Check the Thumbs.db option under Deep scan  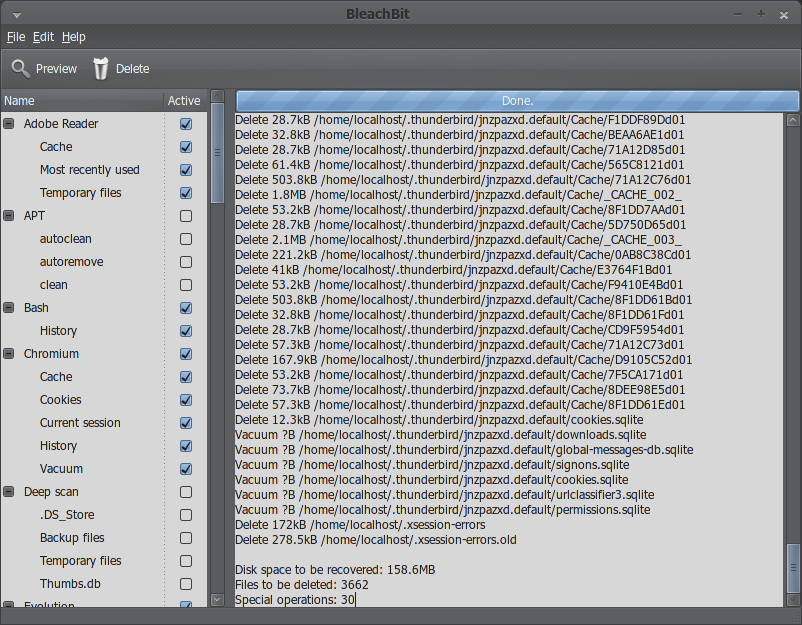tap(185, 583)
